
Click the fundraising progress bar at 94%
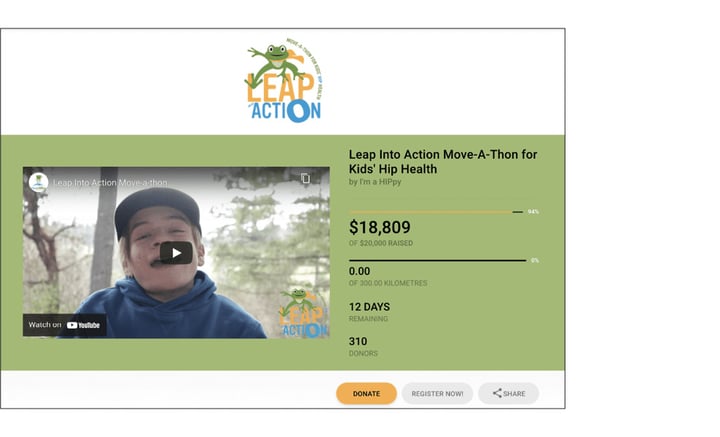[436, 212]
